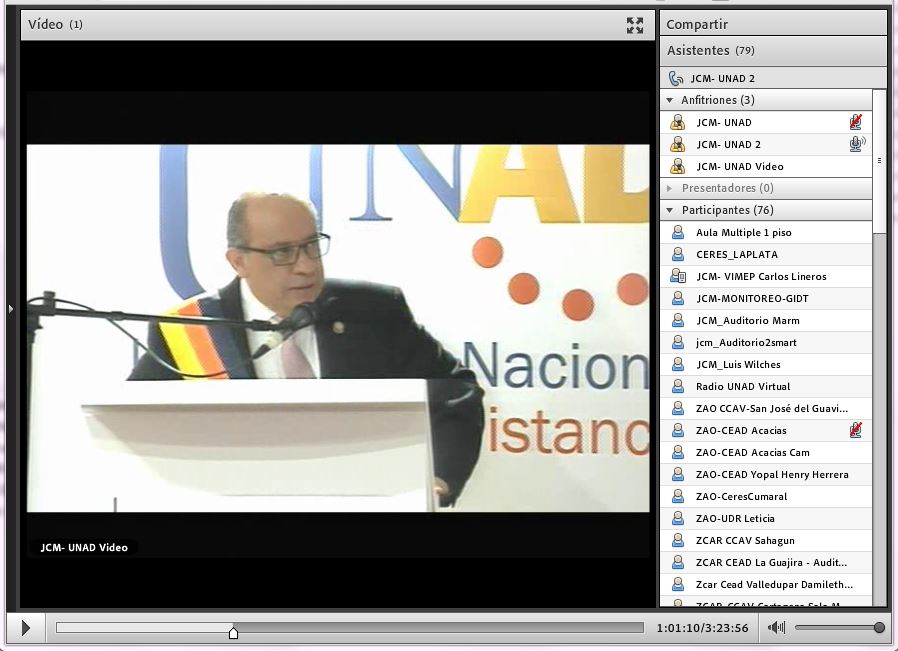Click participant icon of JCM_Luis Wilches
Screen dimensions: 898x651
(678, 364)
